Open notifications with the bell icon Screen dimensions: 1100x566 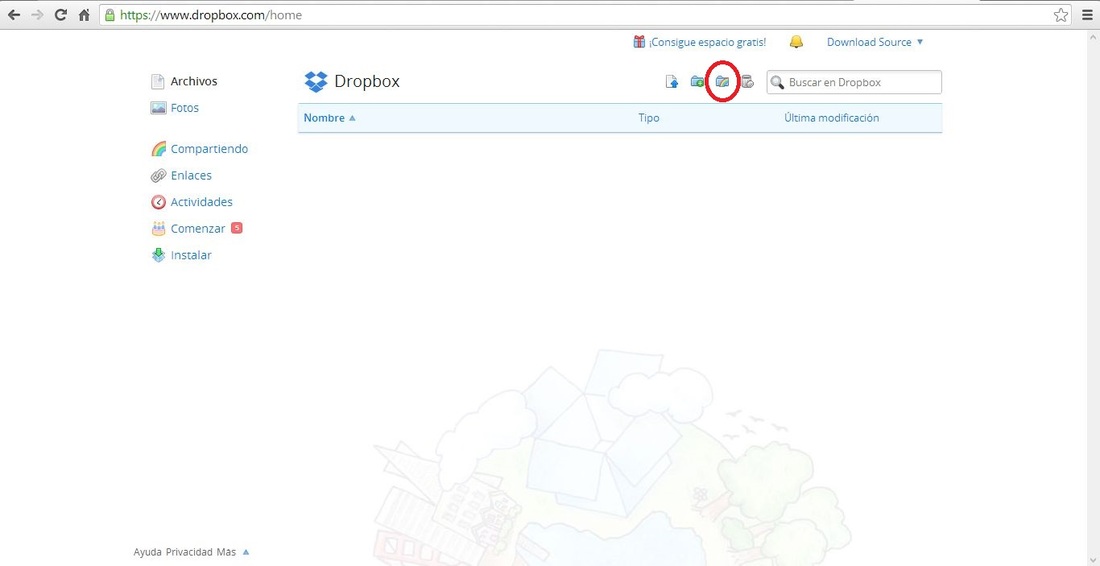[x=796, y=42]
